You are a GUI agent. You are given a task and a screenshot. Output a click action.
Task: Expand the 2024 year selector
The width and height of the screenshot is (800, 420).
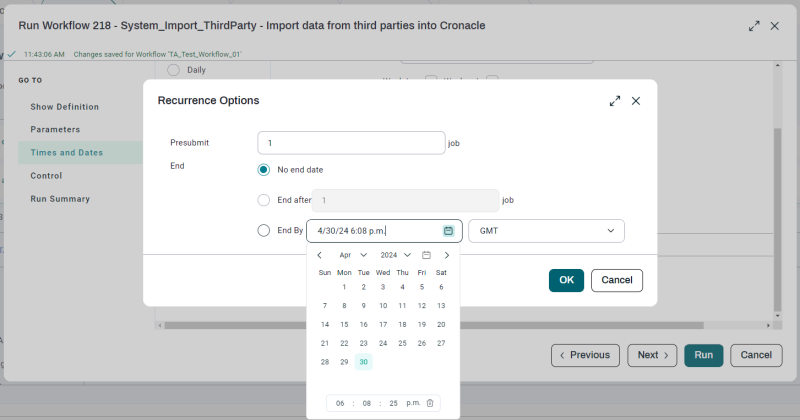click(396, 255)
